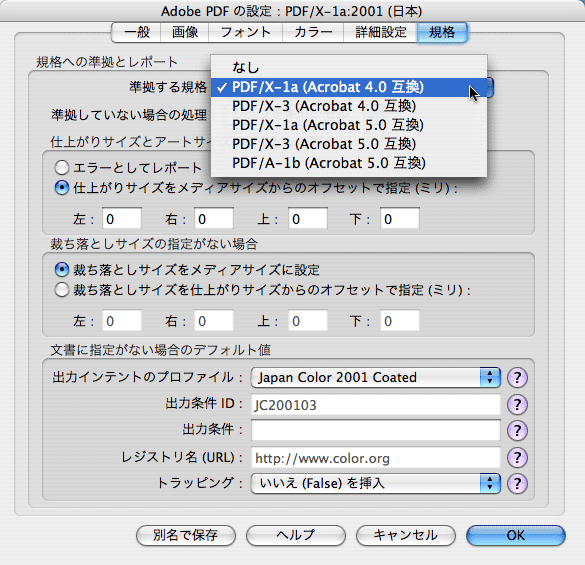585x565 pixels.
Task: Click the 出力条件 ID field
Action: coord(376,405)
